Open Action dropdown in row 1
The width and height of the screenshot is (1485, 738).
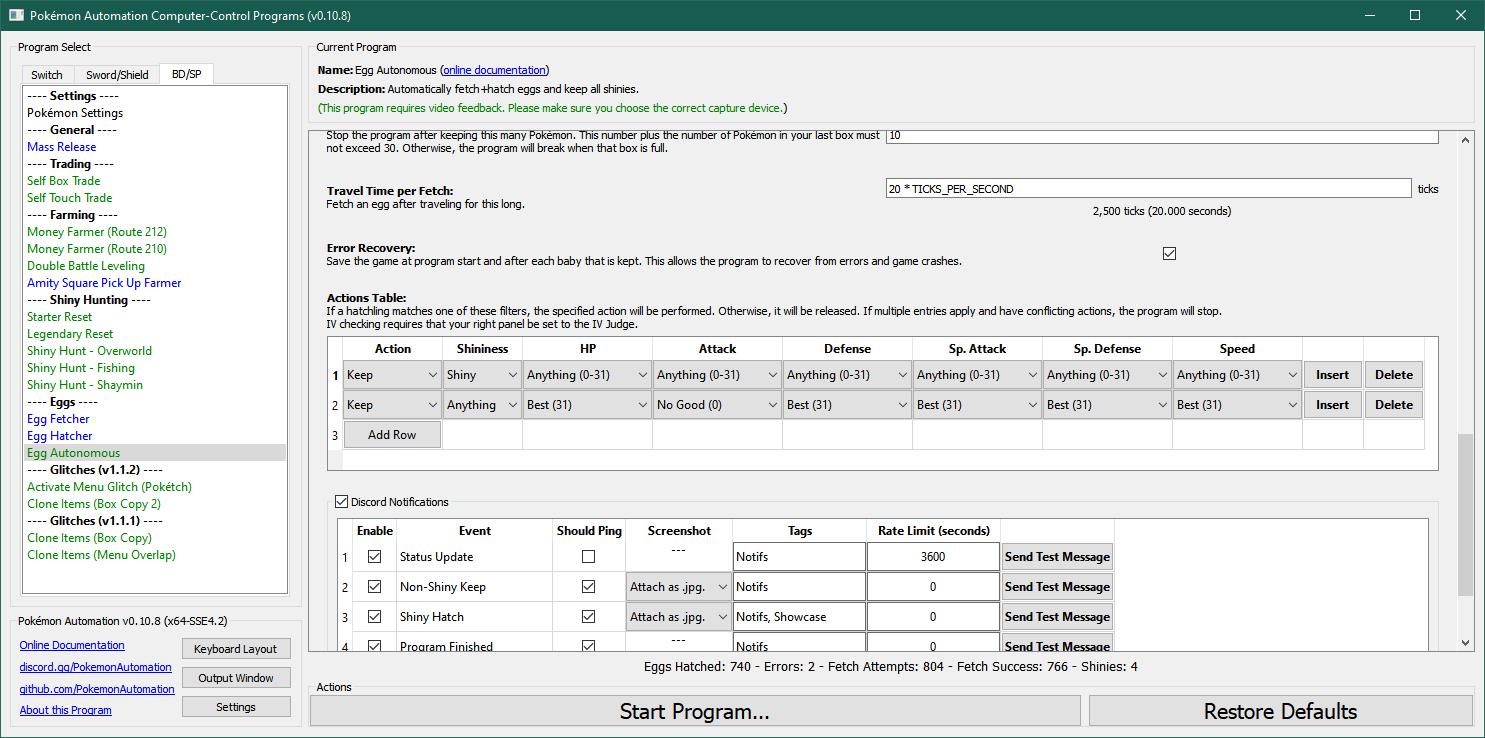point(392,375)
